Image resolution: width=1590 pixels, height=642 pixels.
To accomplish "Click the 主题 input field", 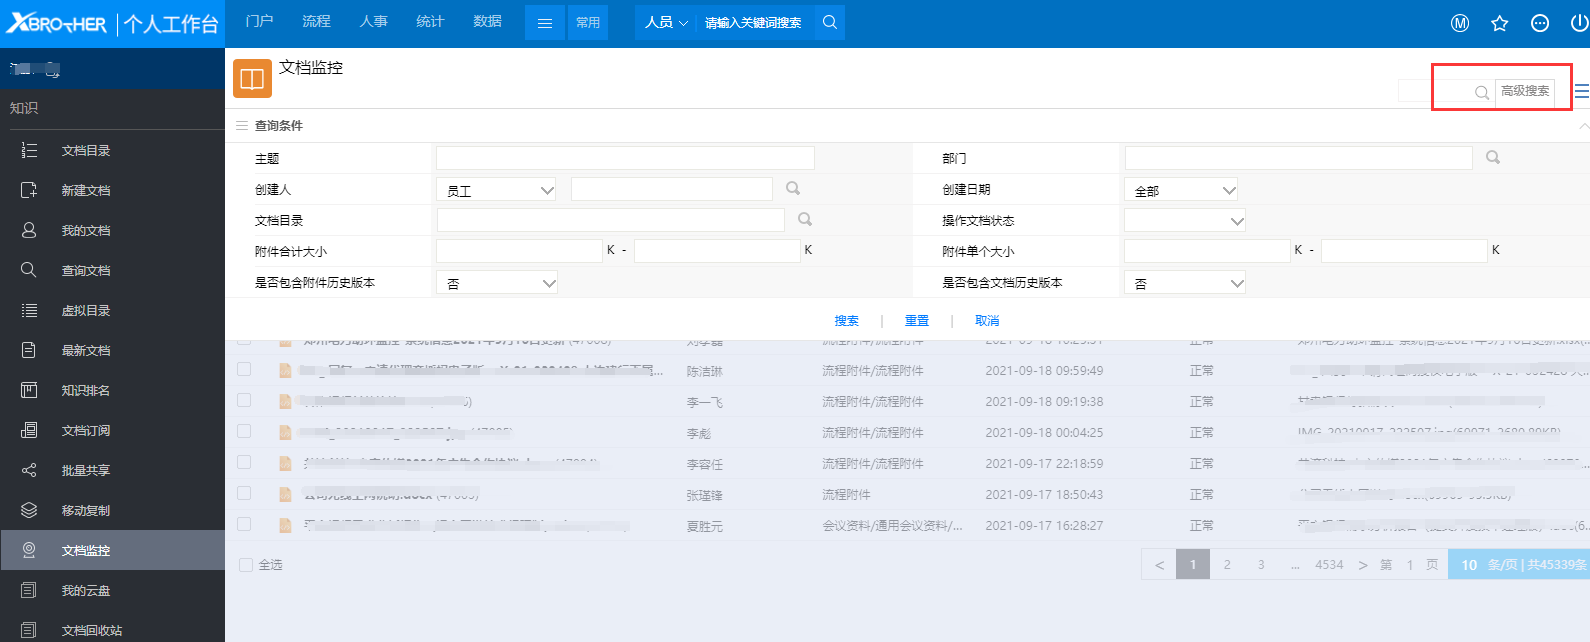I will (625, 158).
